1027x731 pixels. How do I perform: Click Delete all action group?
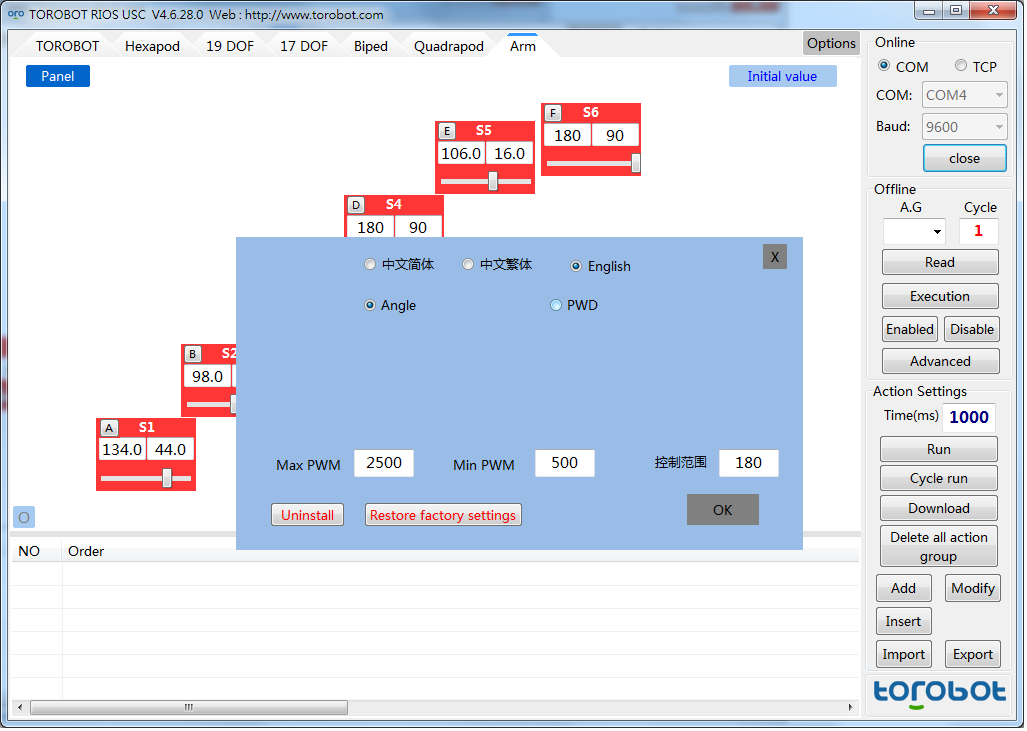[939, 546]
